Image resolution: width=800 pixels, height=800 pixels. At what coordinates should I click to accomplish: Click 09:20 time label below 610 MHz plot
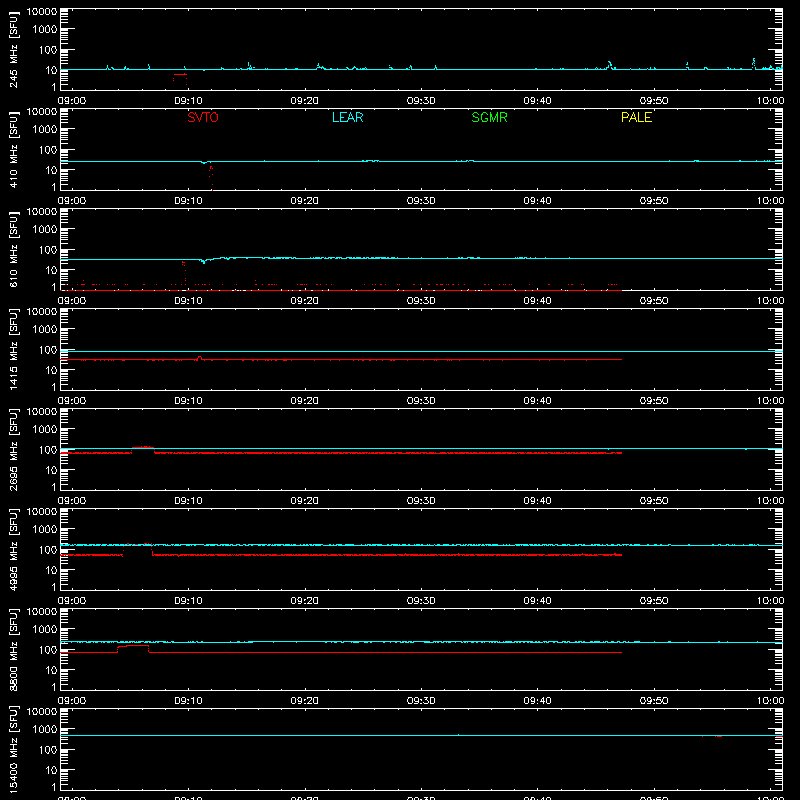tap(305, 301)
